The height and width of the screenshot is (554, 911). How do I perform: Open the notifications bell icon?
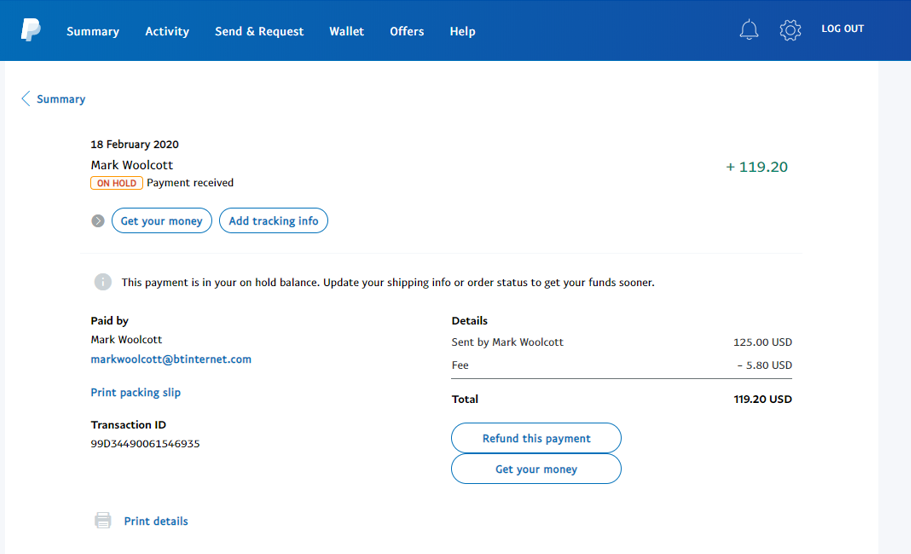pos(749,30)
